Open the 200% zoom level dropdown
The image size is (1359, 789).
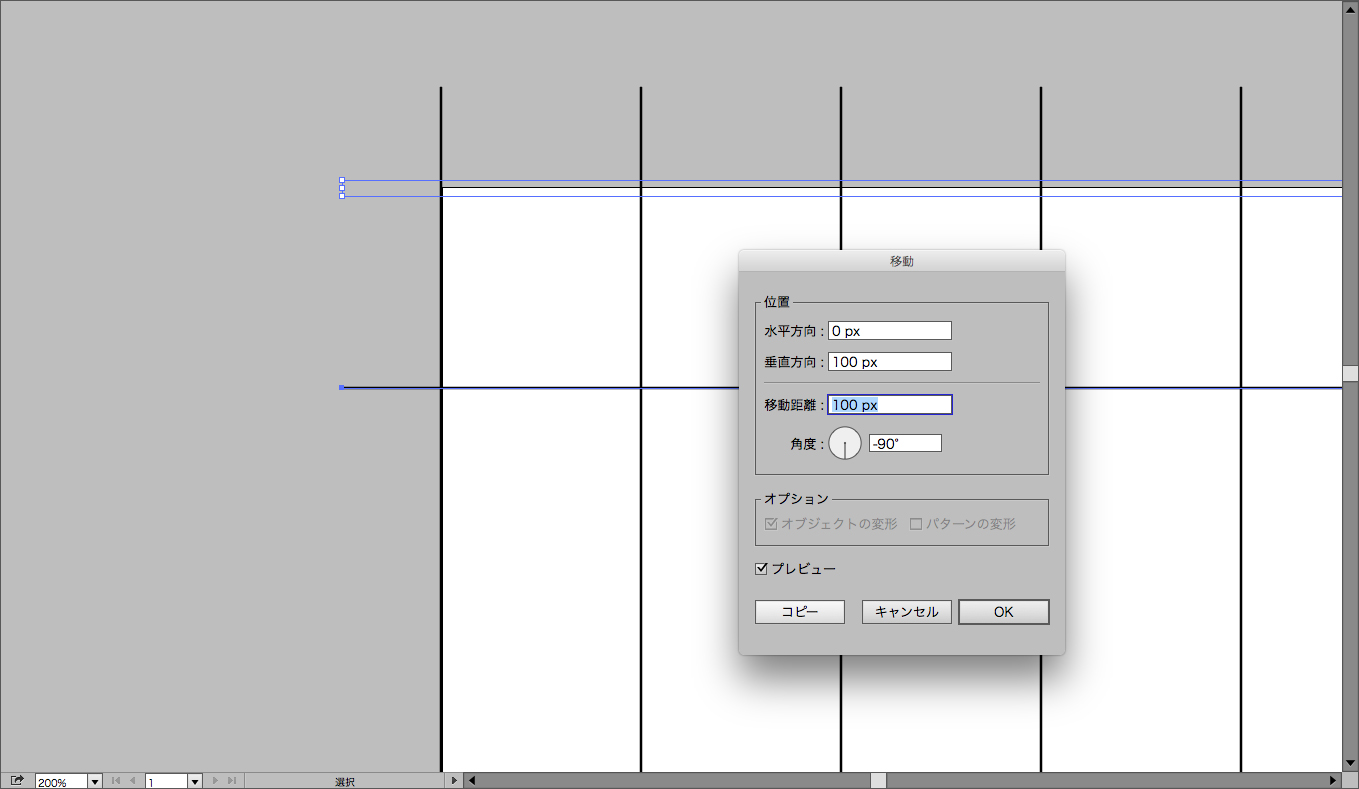95,781
